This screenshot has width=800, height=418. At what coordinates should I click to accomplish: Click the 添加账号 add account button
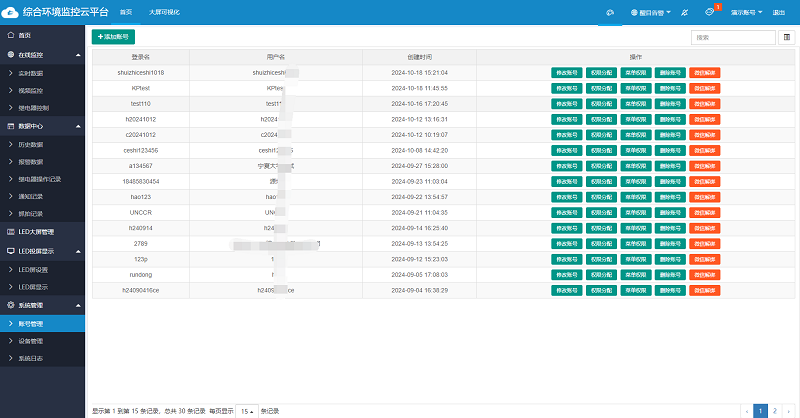point(113,36)
